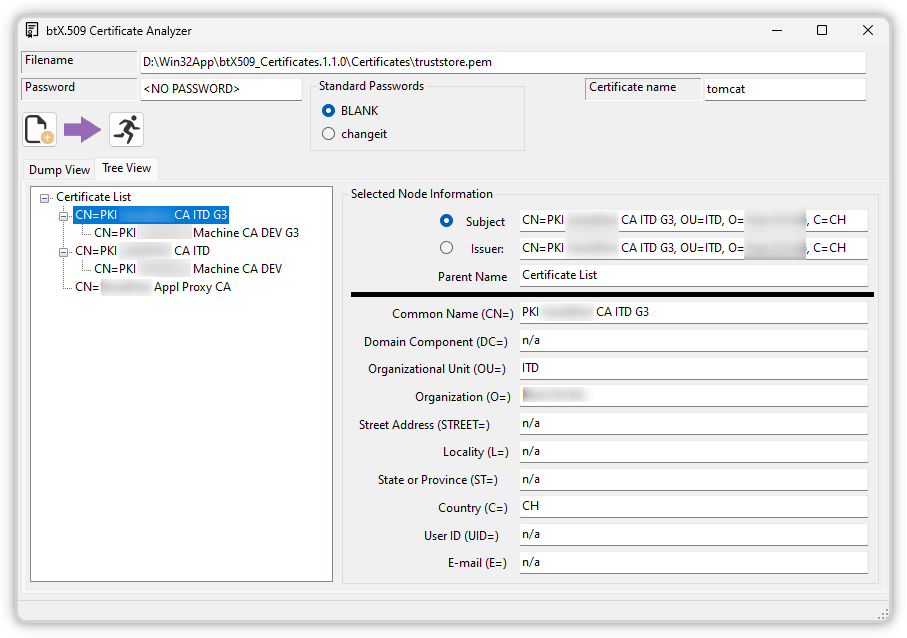Choose the Issuer radio button
The width and height of the screenshot is (907, 638).
click(446, 248)
